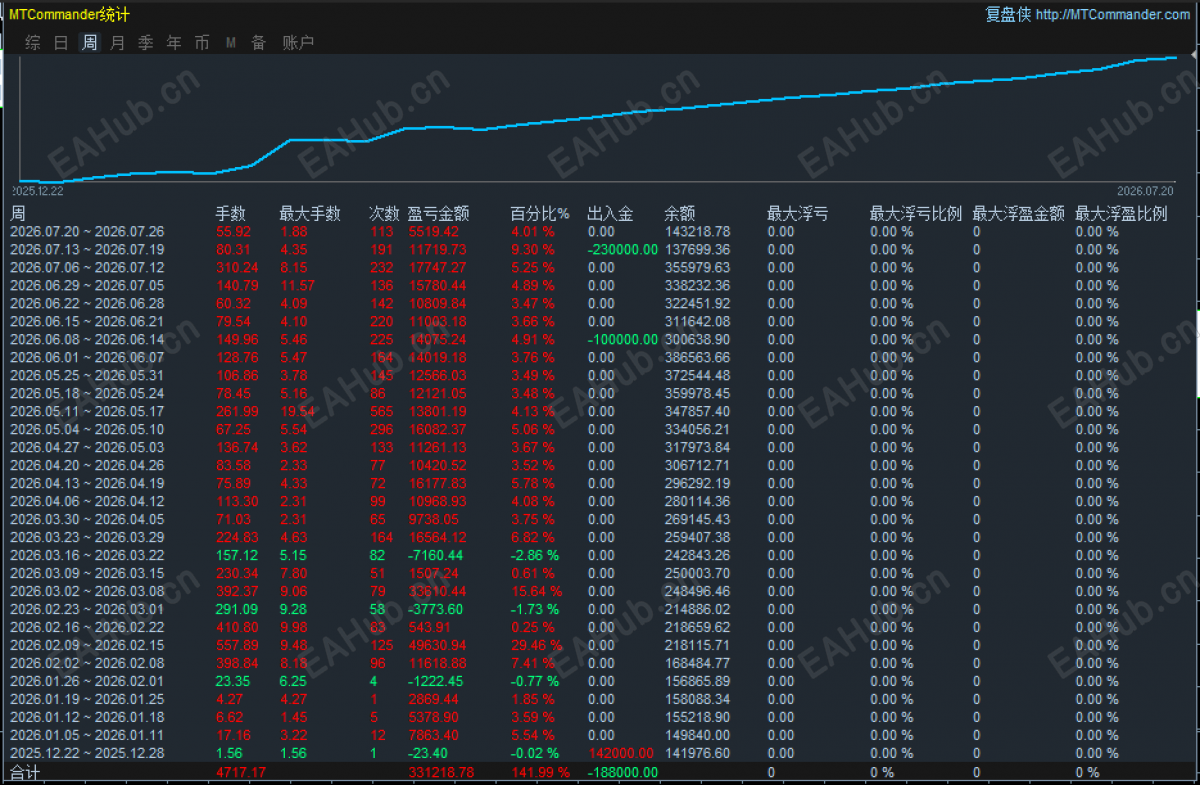Image resolution: width=1200 pixels, height=785 pixels.
Task: Click the -230000.00 withdrawal amount
Action: pyautogui.click(x=622, y=249)
